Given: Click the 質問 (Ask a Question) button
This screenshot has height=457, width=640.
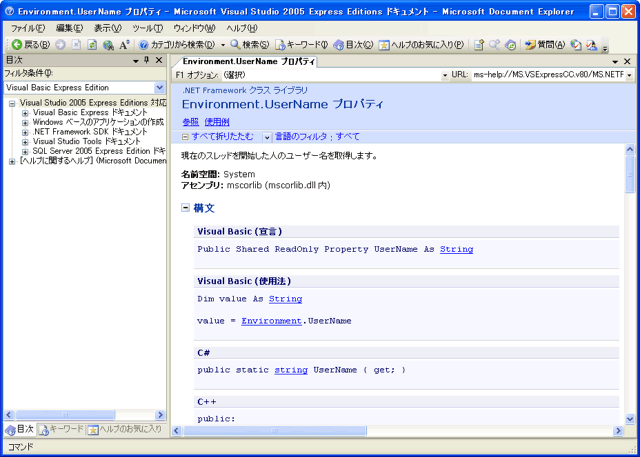Looking at the screenshot, I should [544, 44].
